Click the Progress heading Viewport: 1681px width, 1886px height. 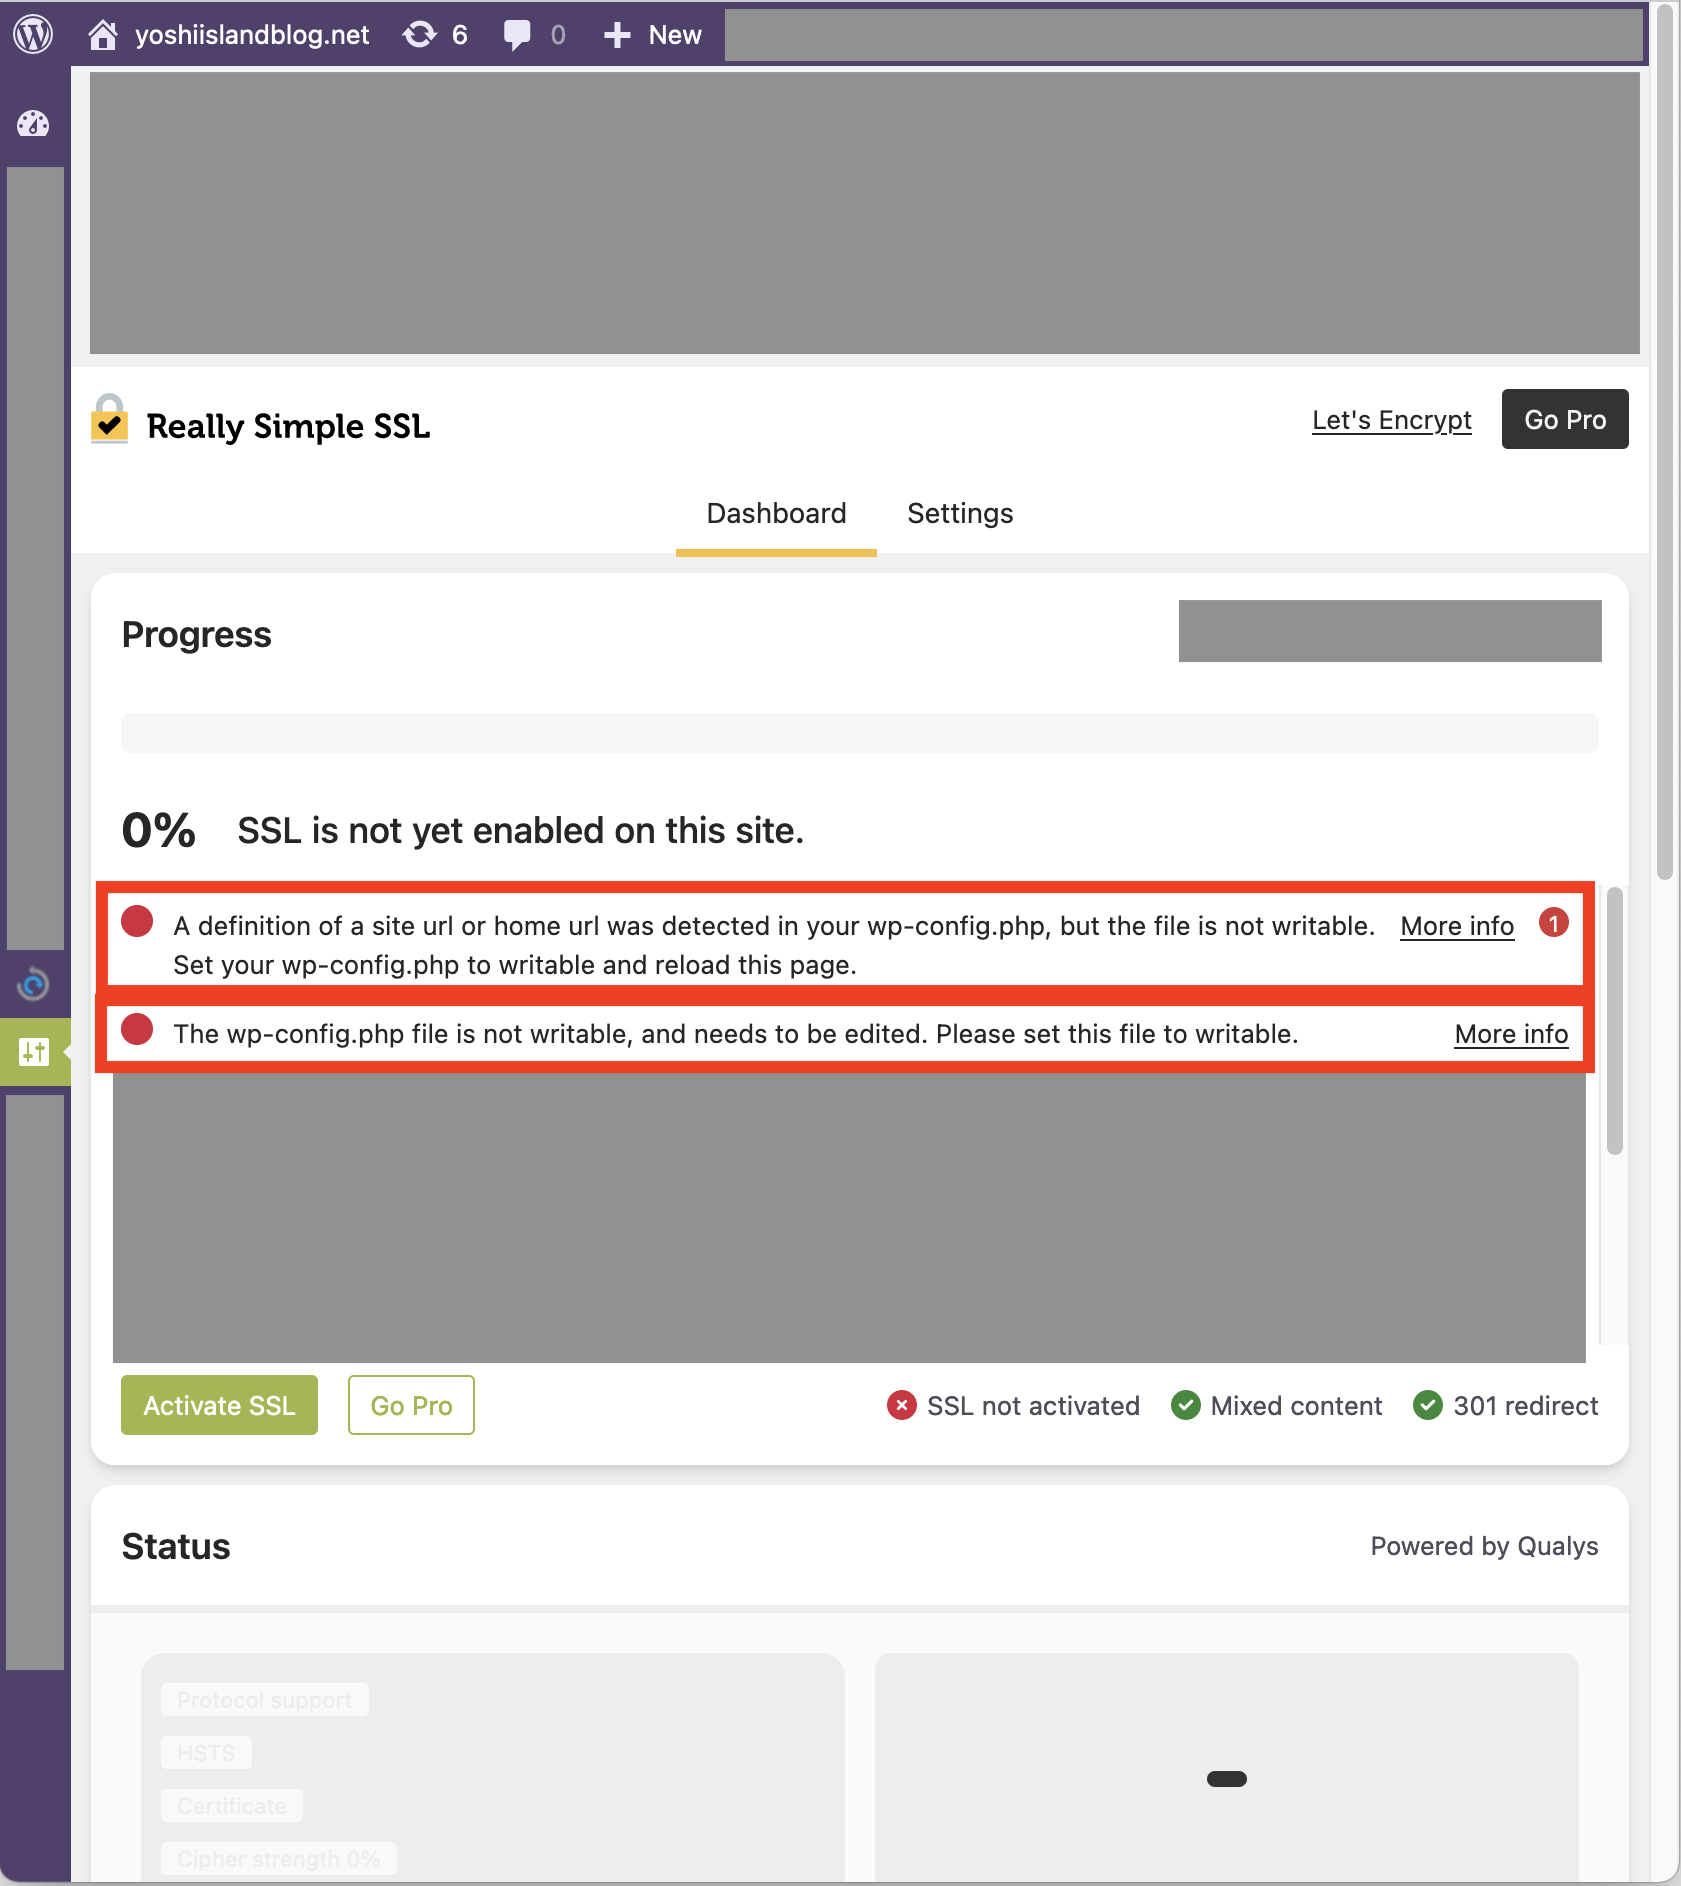pos(197,635)
